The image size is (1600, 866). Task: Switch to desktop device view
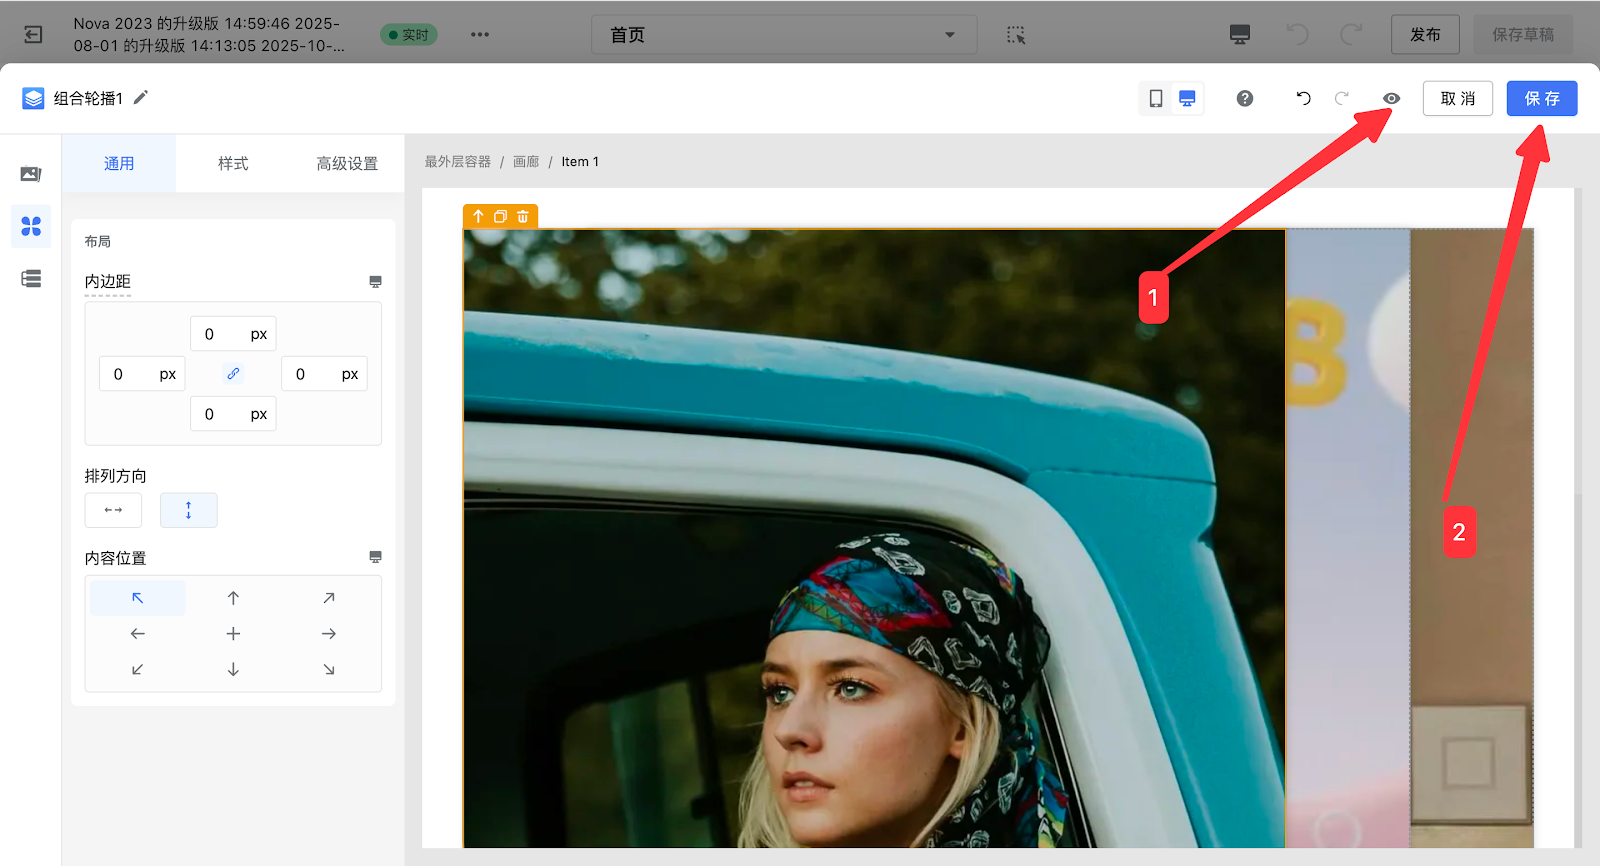tap(1187, 98)
